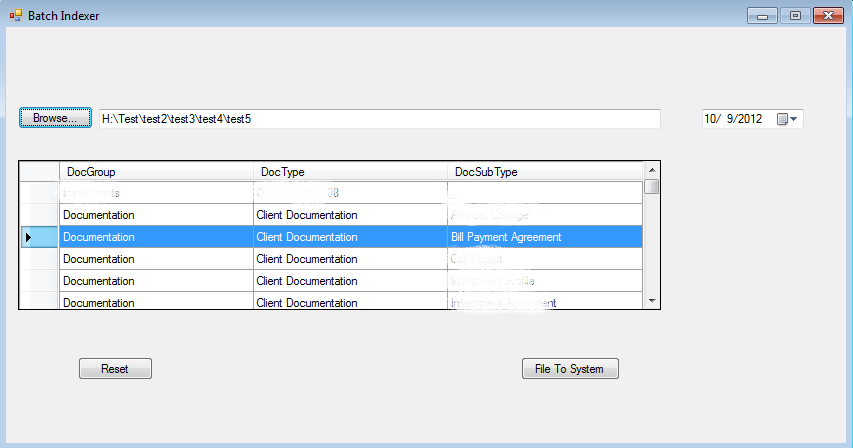
Task: Click the current-row arrow indicator in the row header
Action: 28,237
